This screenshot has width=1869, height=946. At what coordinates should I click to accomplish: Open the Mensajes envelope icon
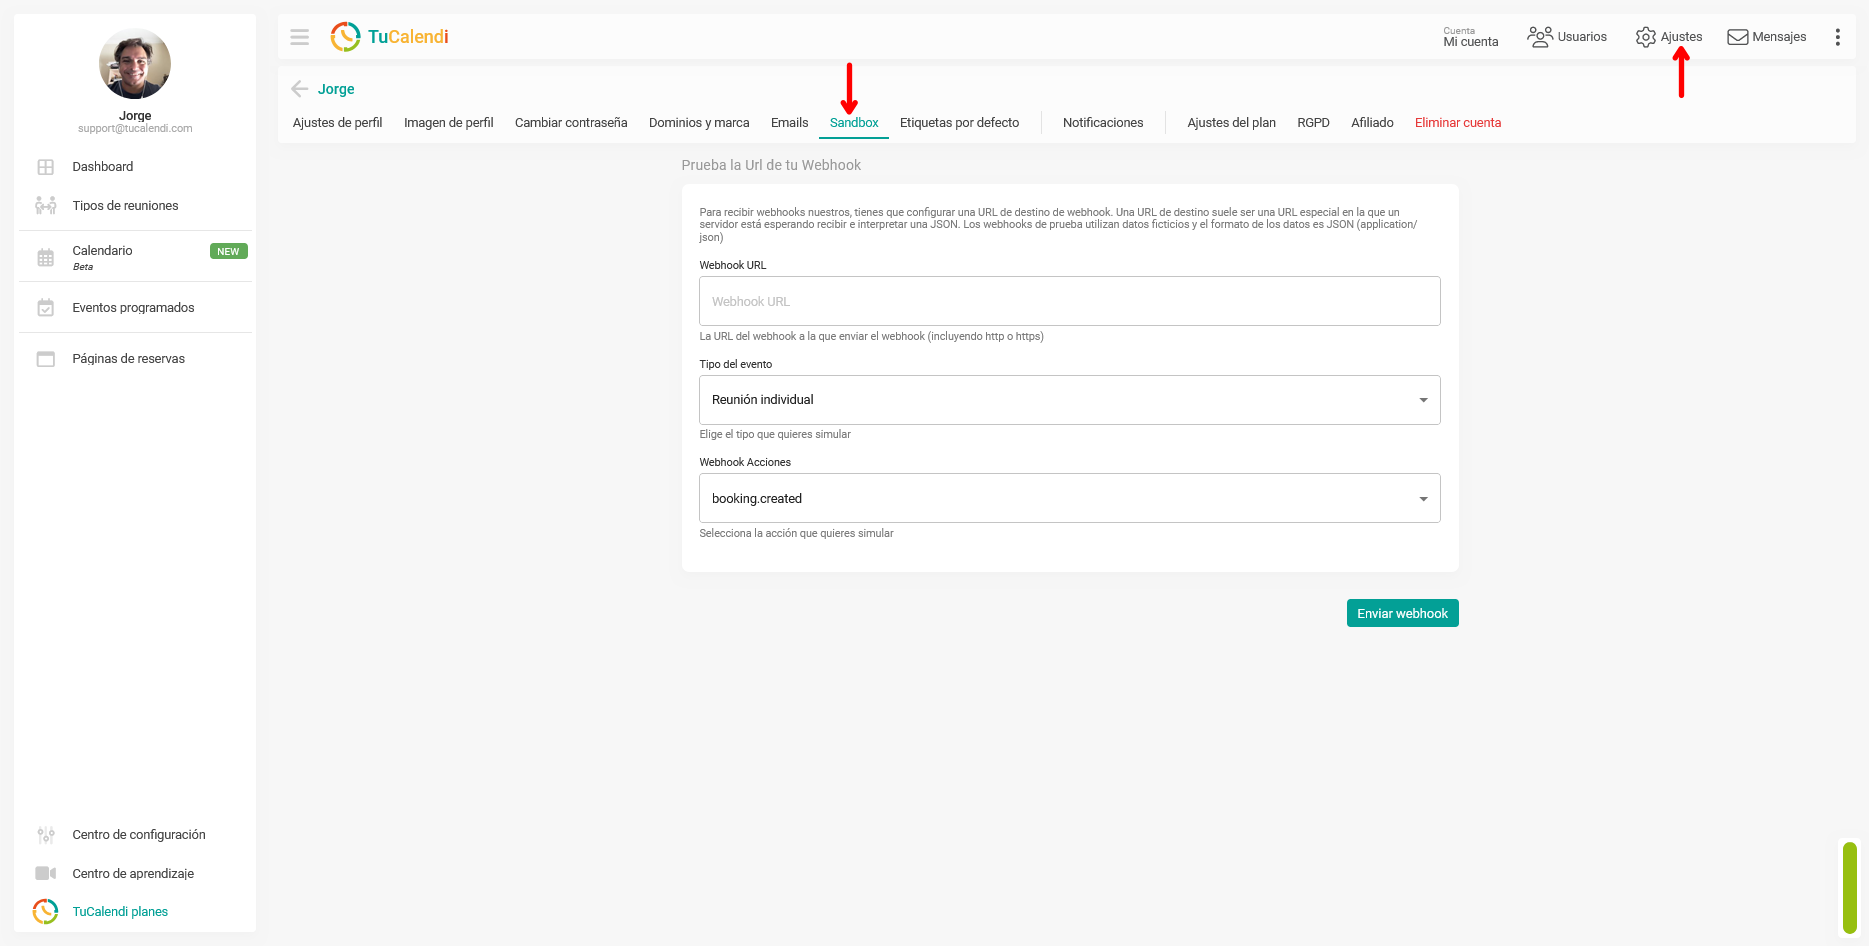point(1738,37)
